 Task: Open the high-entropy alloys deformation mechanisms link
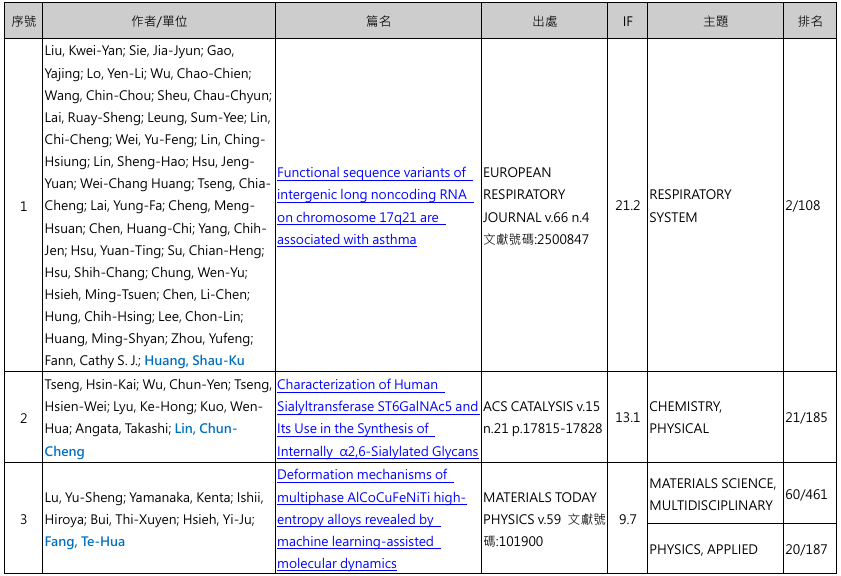click(x=370, y=519)
